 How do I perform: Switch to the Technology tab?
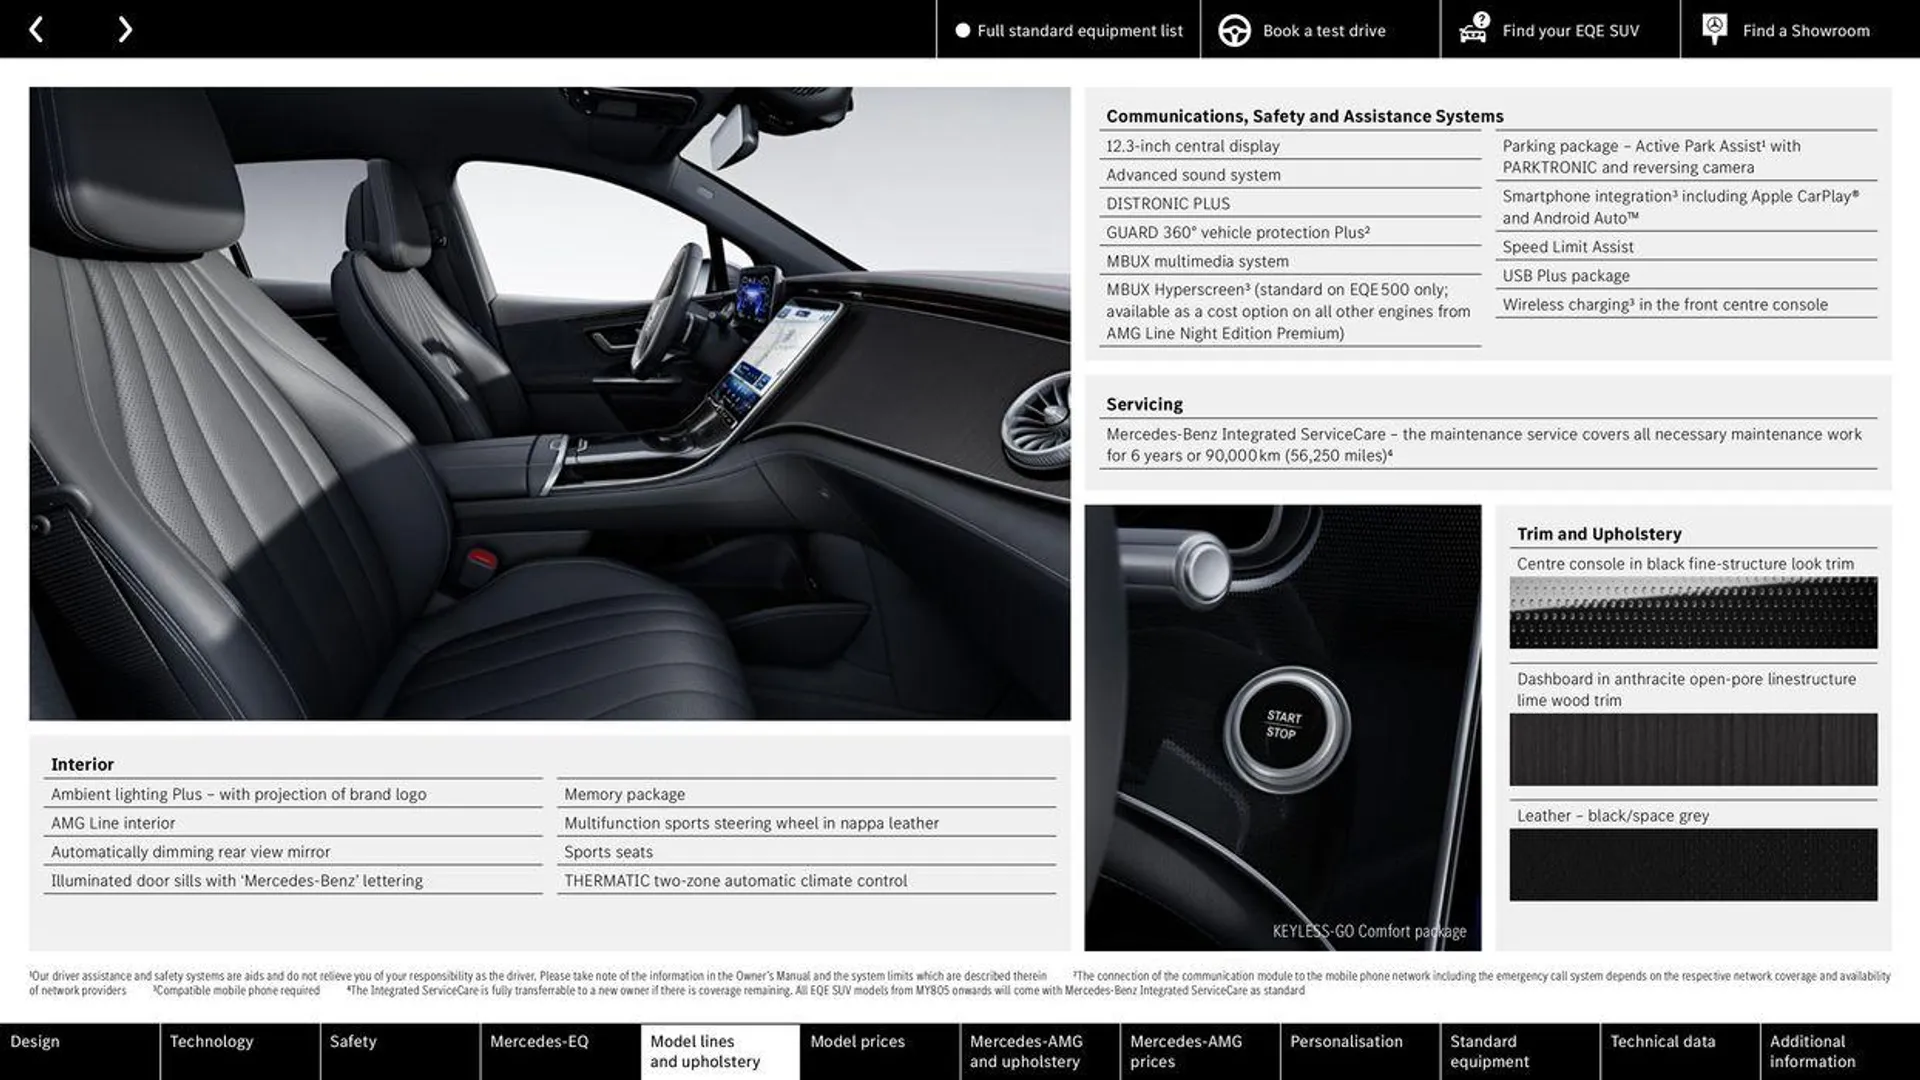(240, 1051)
